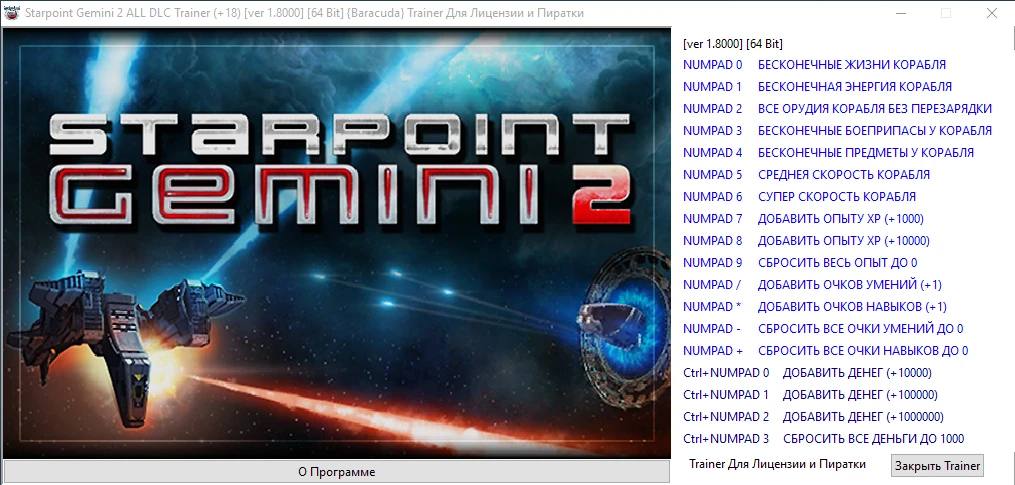The height and width of the screenshot is (485, 1015).
Task: Click the Закрыть Trainer button
Action: 937,465
